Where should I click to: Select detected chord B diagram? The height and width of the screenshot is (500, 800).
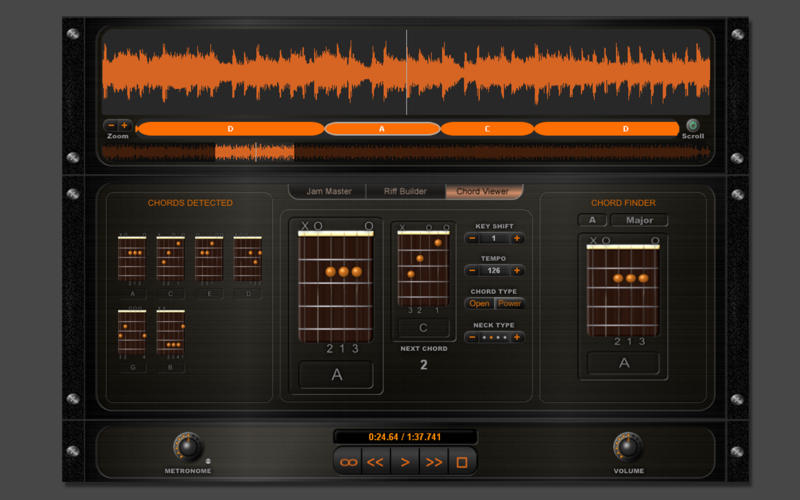170,332
